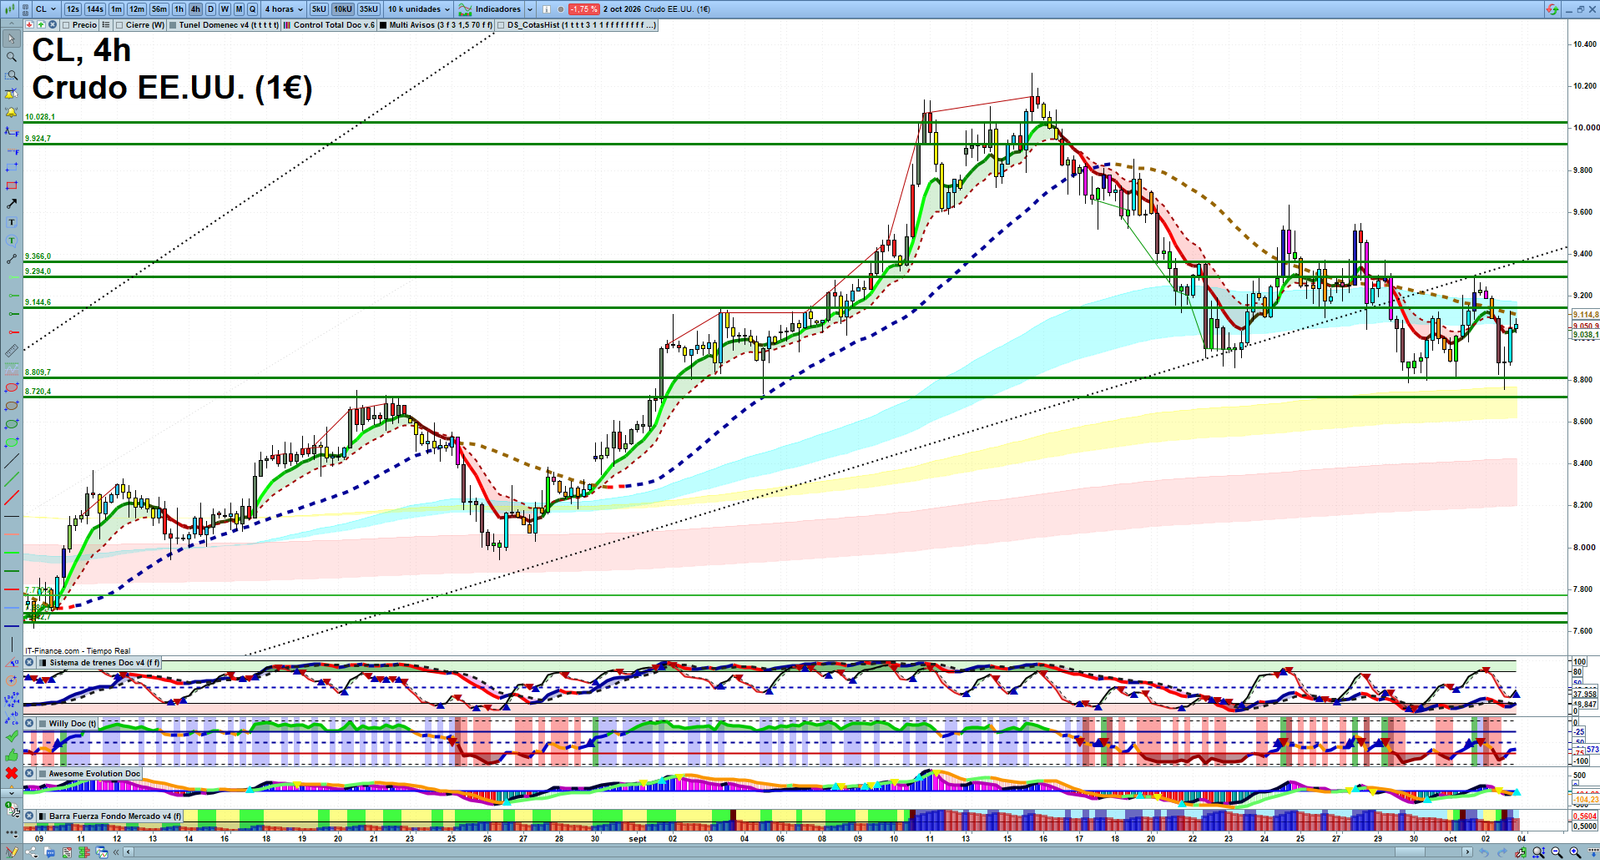Toggle the Precio checkbox

coord(66,25)
